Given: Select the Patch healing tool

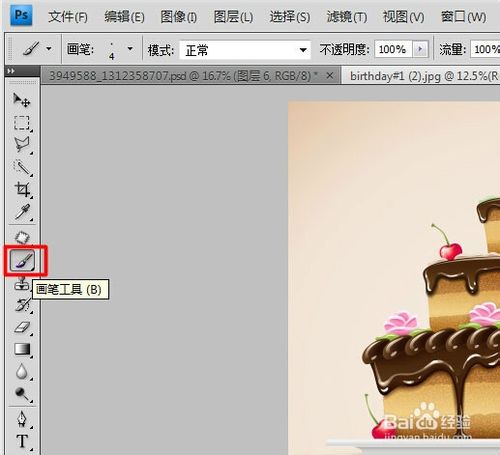Looking at the screenshot, I should pyautogui.click(x=22, y=238).
